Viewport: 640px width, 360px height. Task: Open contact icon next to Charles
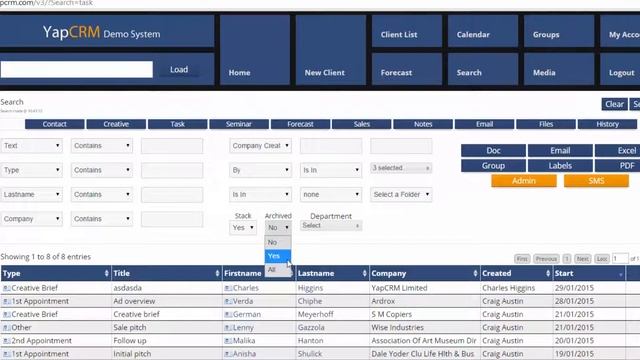228,288
